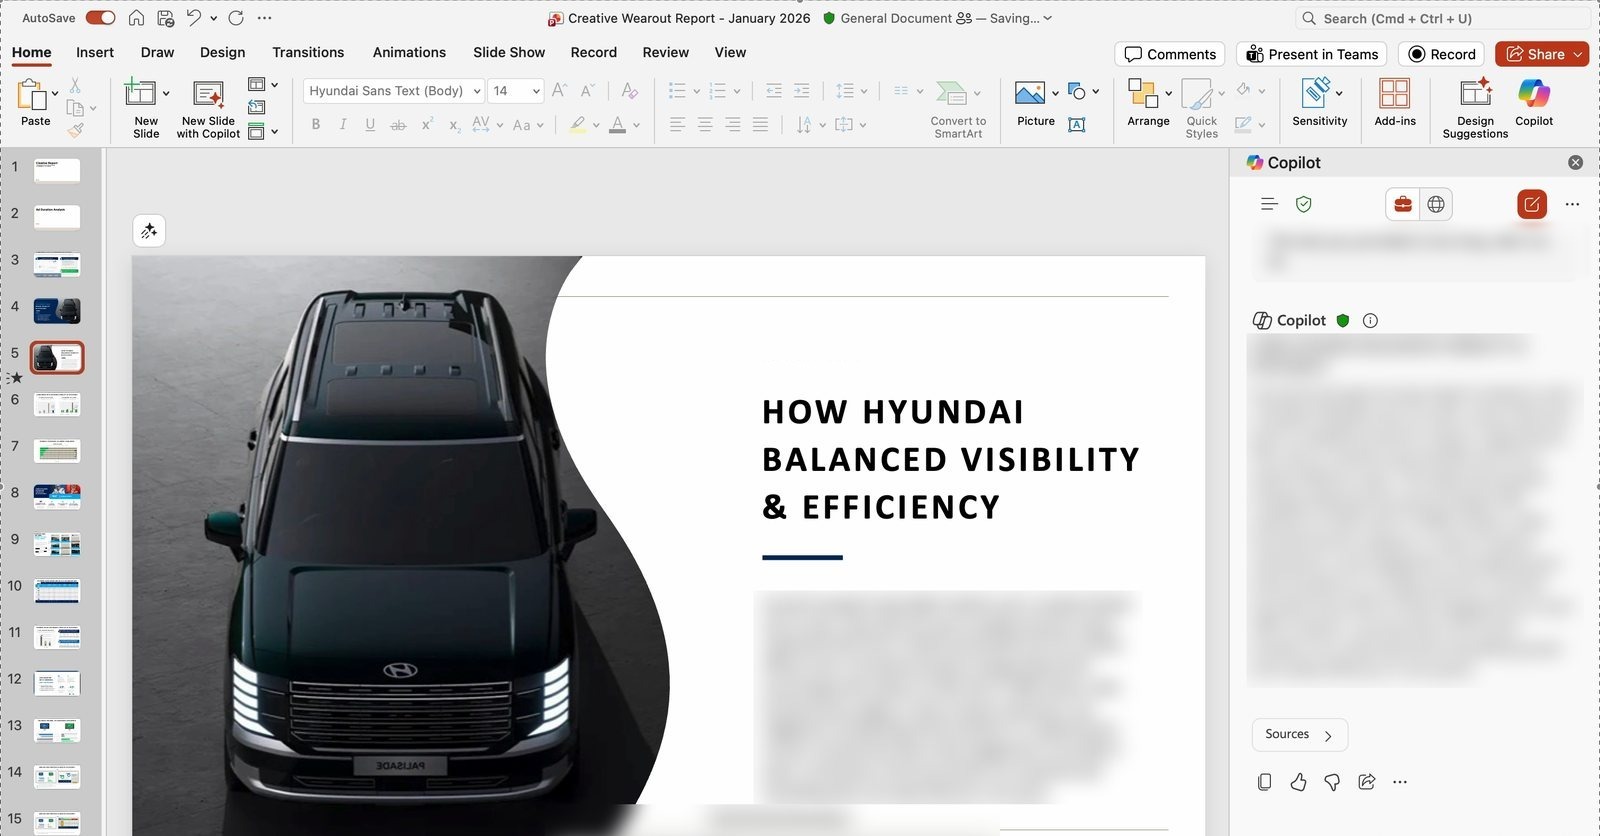Toggle Italic formatting
This screenshot has width=1600, height=836.
pyautogui.click(x=343, y=125)
